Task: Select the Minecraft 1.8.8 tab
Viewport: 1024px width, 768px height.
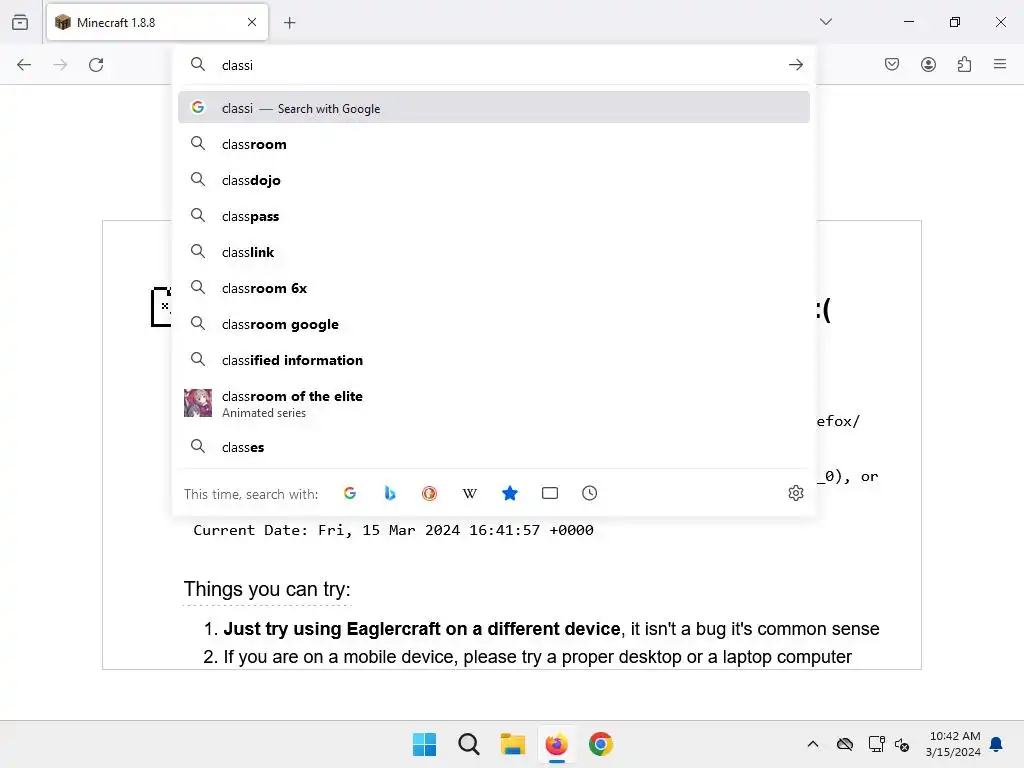Action: click(157, 22)
